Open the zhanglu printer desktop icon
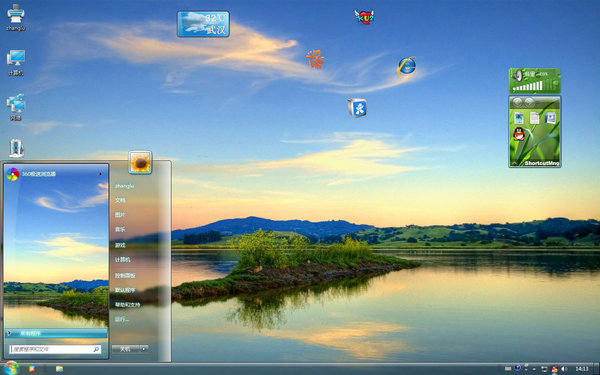 [16, 18]
